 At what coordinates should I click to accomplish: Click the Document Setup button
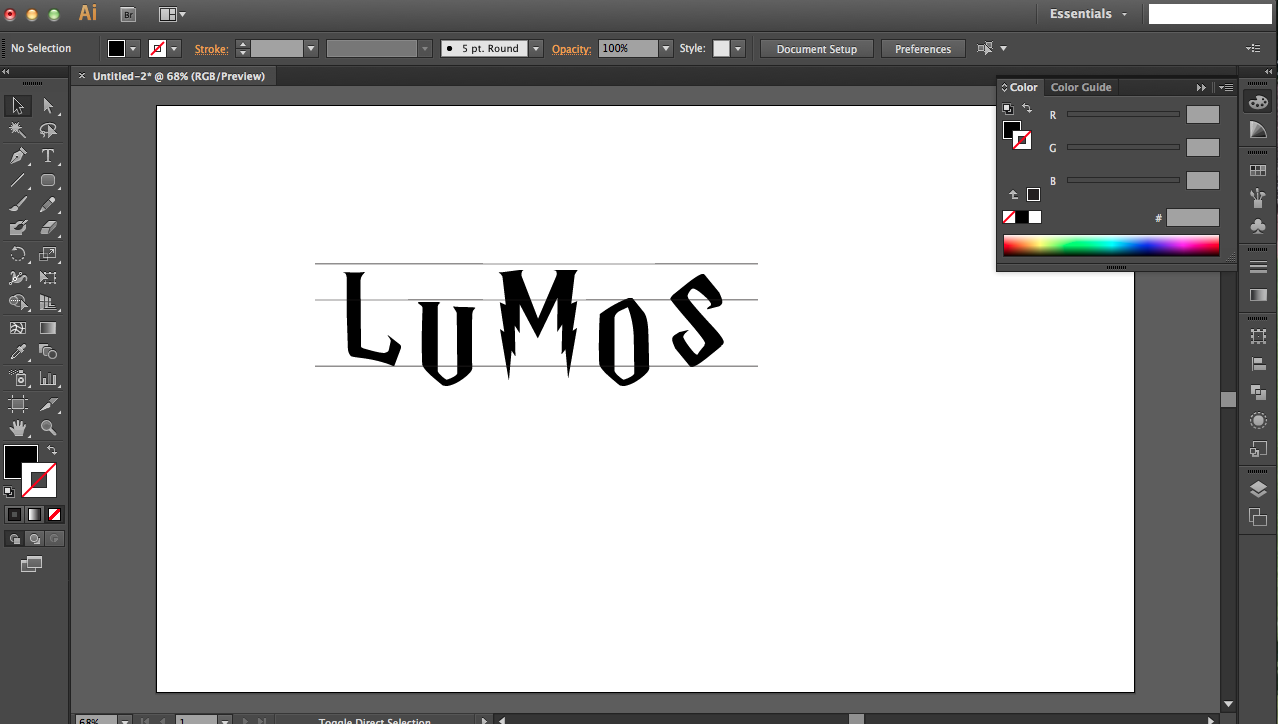click(817, 48)
